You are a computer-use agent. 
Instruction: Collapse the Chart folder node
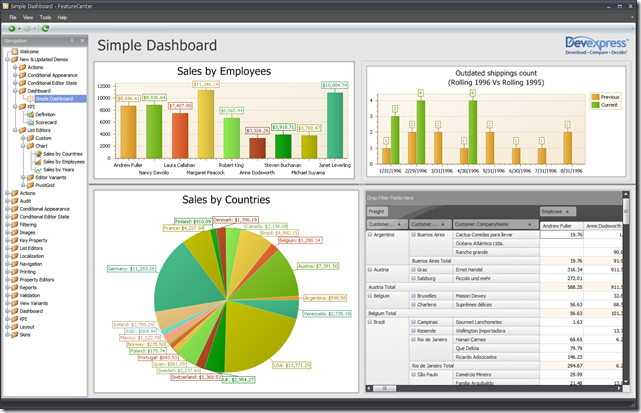coord(23,146)
